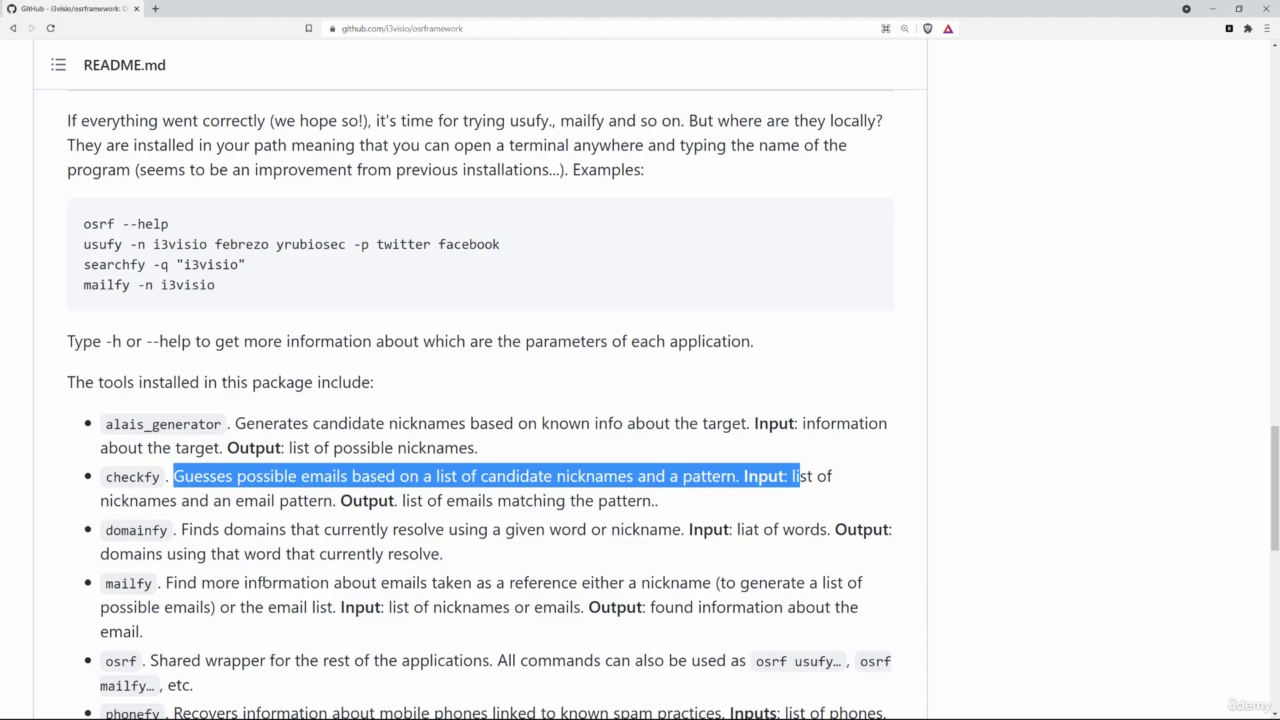Open the QR code icon in address bar
This screenshot has width=1280, height=720.
(x=885, y=28)
